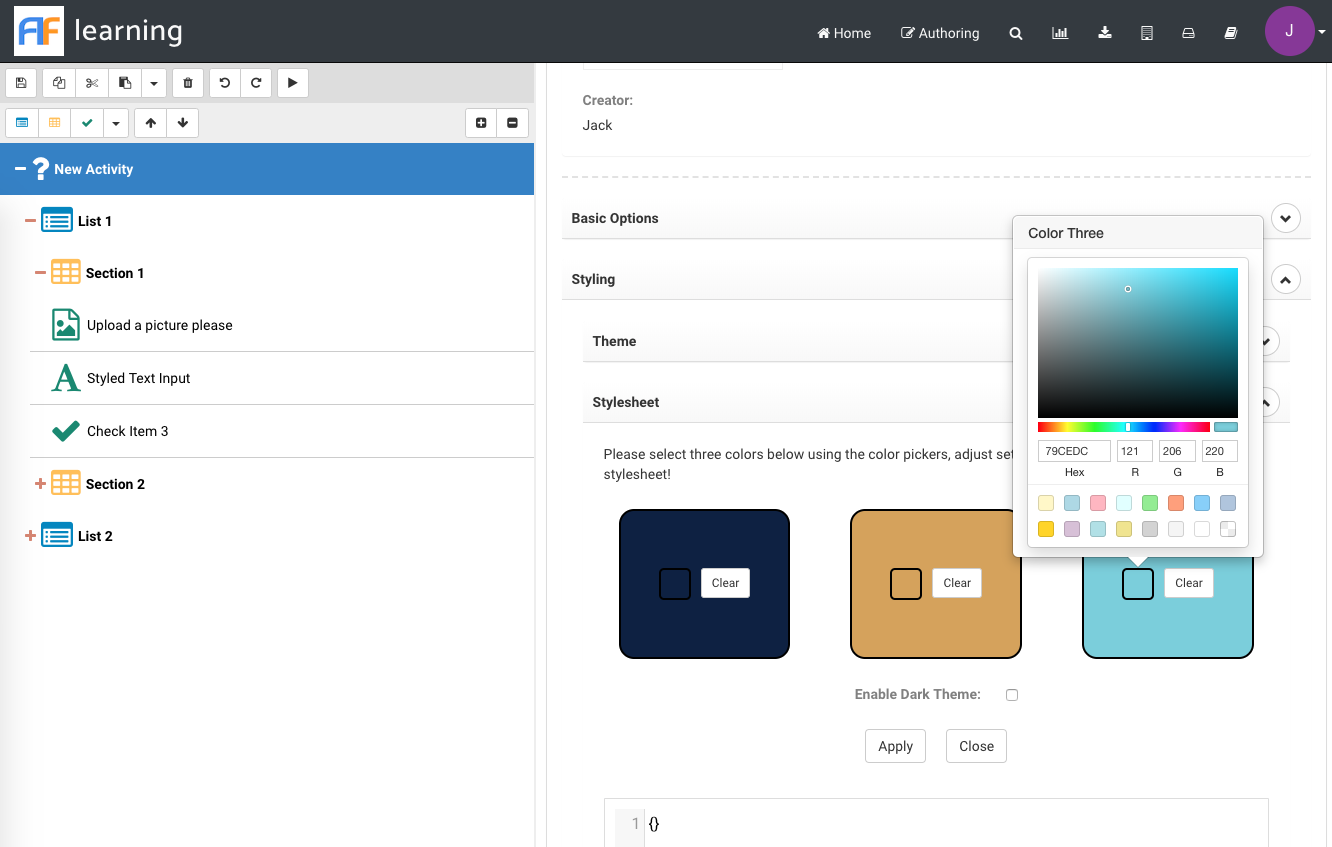This screenshot has height=847, width=1332.
Task: Run the activity with the Play icon
Action: [292, 83]
